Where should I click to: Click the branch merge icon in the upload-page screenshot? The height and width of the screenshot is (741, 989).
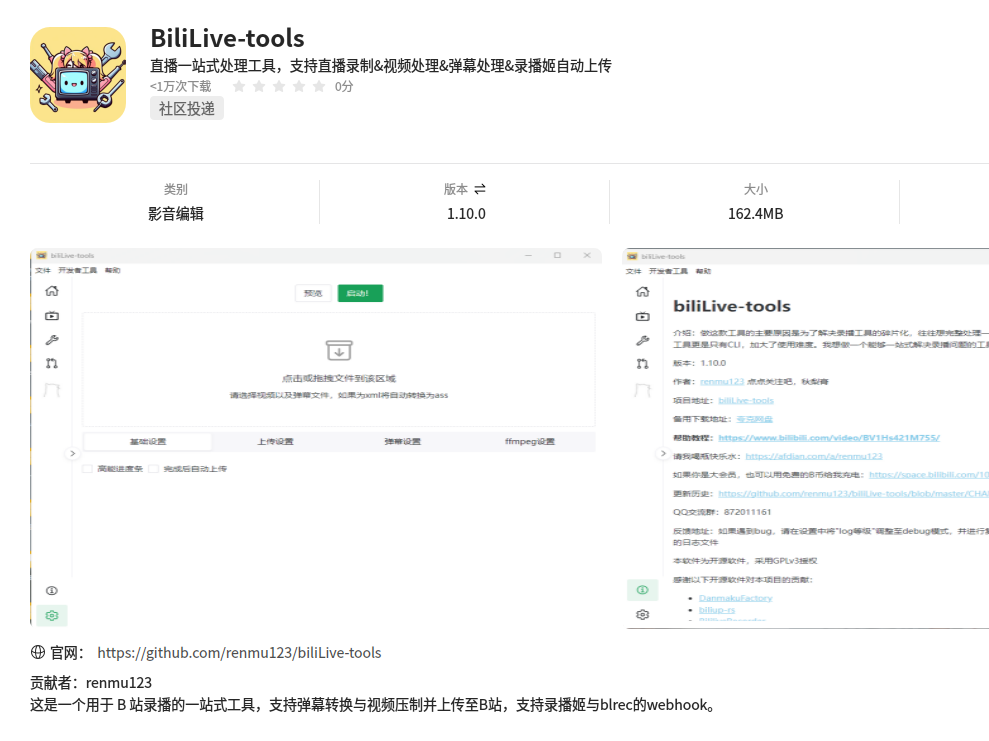pos(52,363)
